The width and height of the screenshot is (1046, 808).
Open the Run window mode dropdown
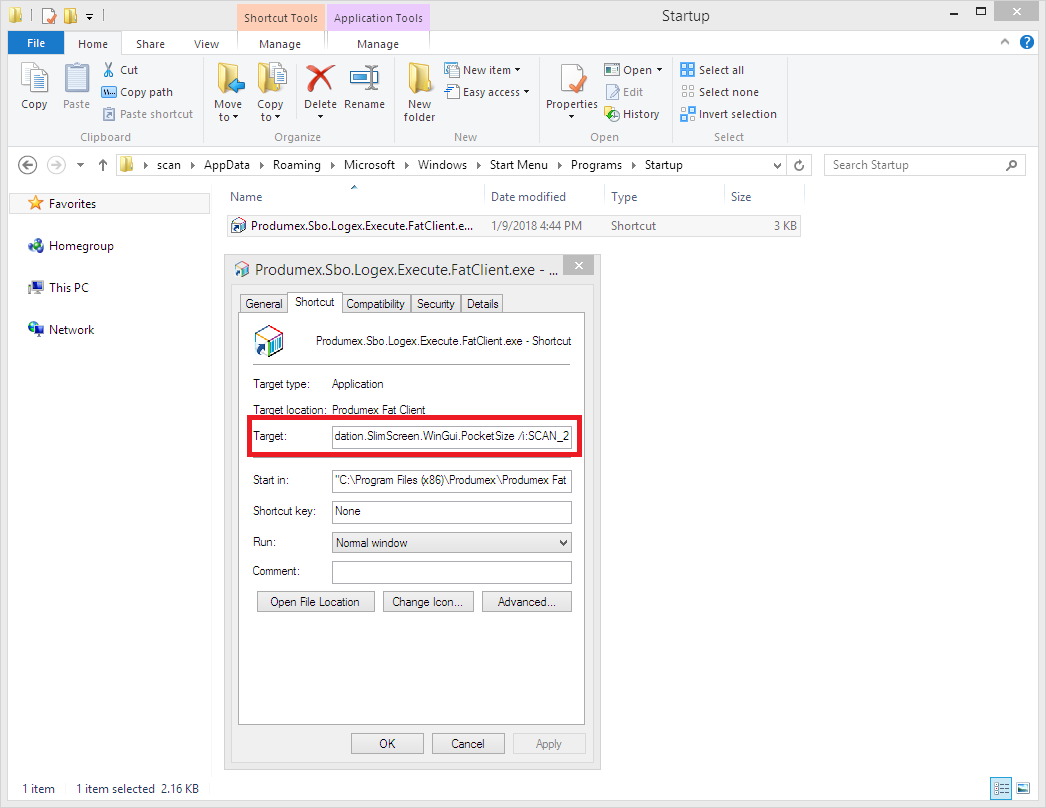(452, 543)
